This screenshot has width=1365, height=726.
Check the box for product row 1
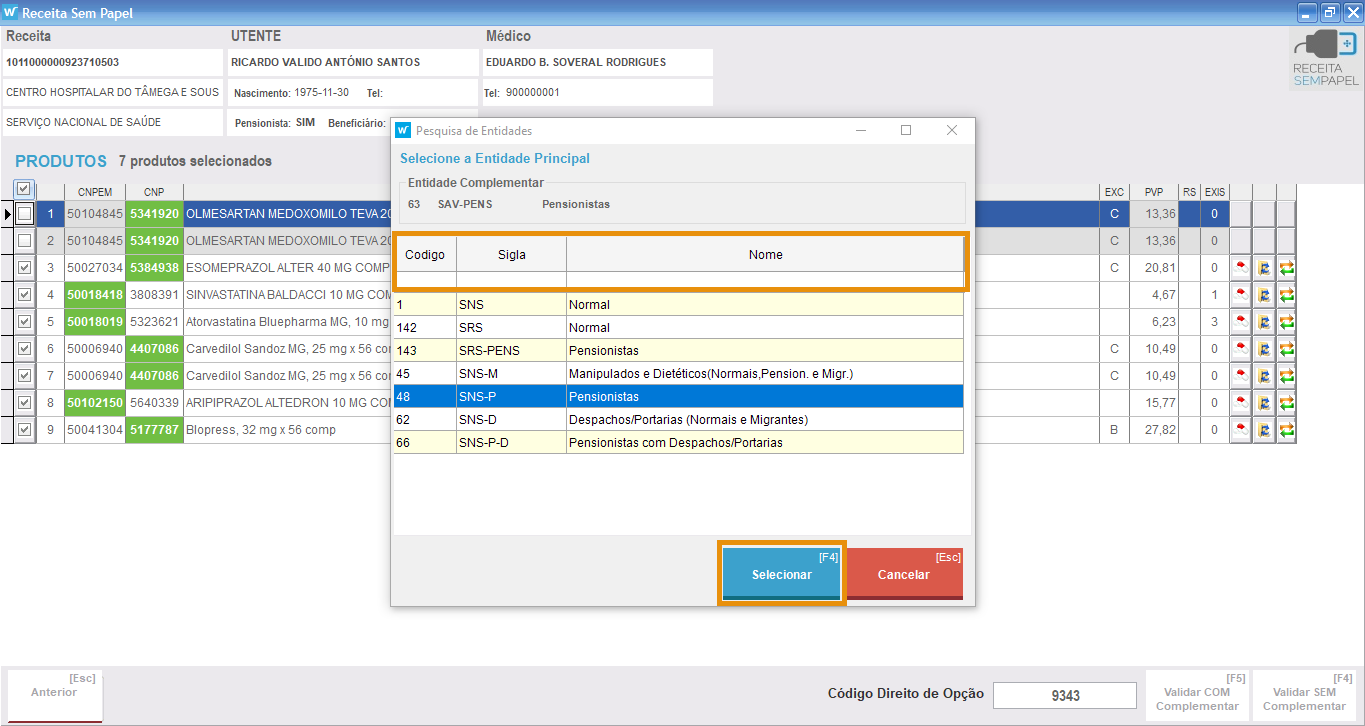[x=24, y=214]
